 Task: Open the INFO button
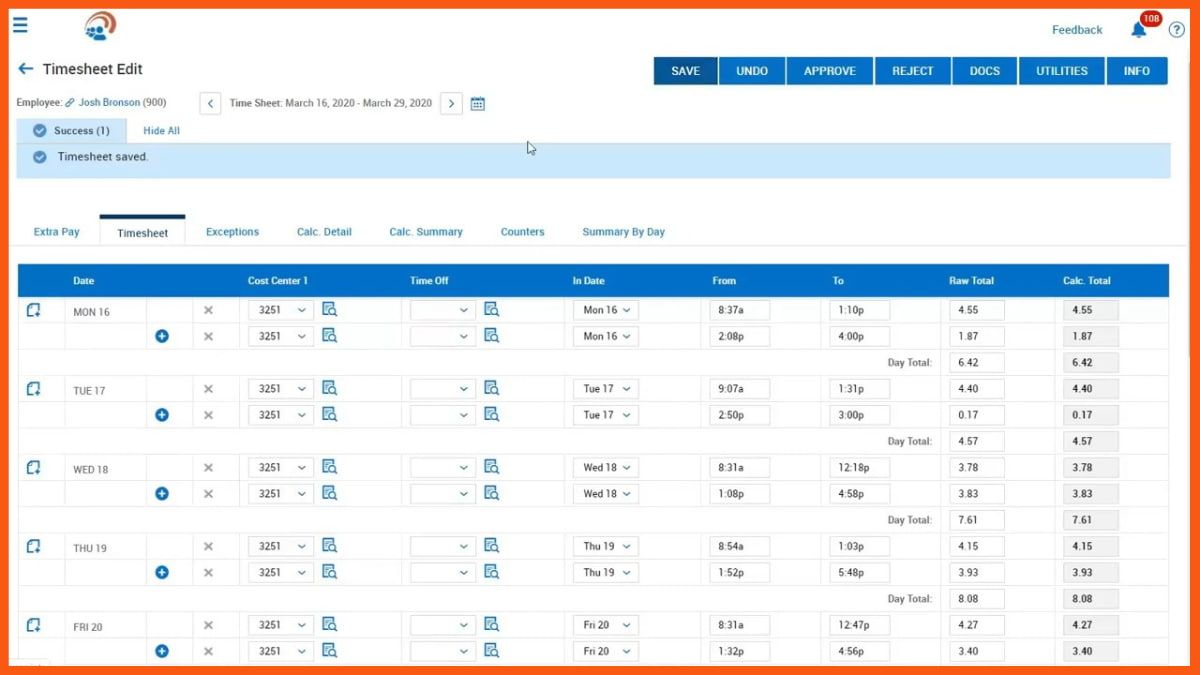[x=1137, y=71]
